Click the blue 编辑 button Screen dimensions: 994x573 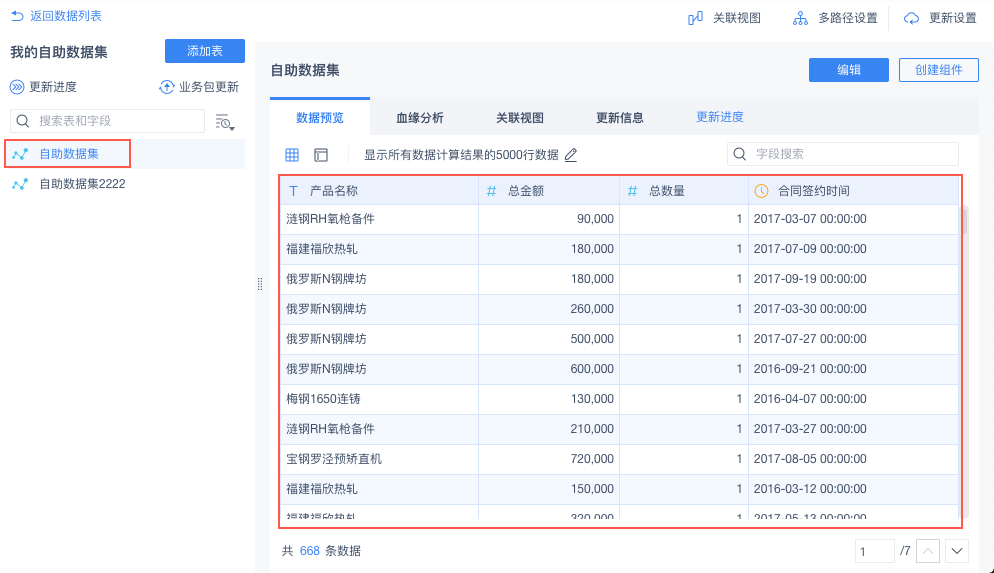(848, 70)
